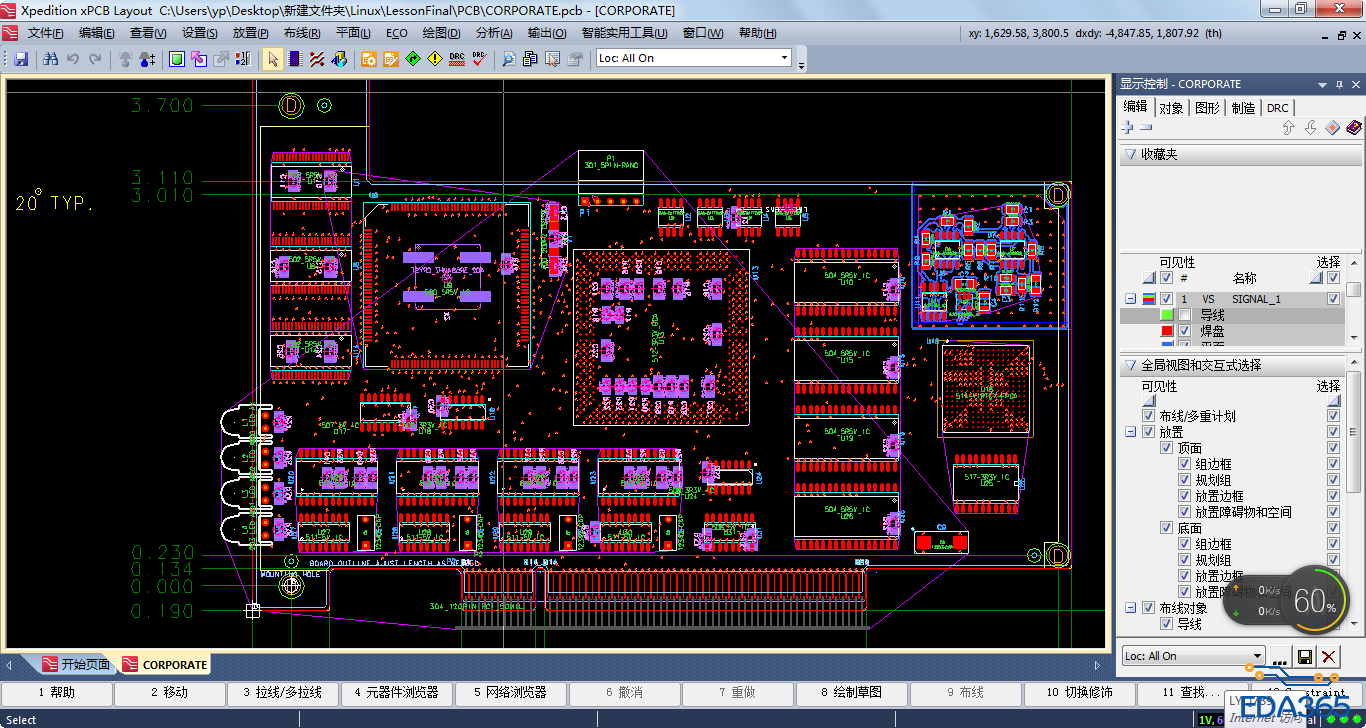Click the save scheme floppy icon
The height and width of the screenshot is (728, 1366).
(x=1304, y=657)
